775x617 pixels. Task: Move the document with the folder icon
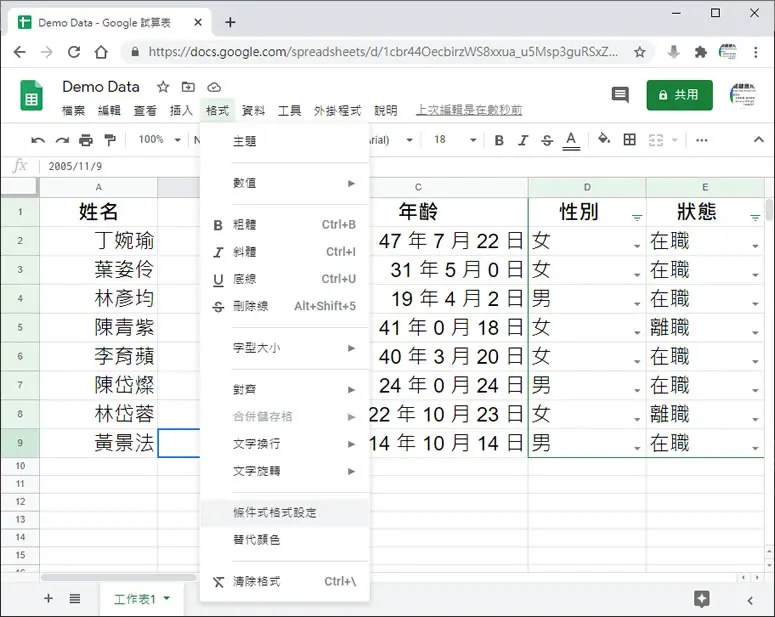coord(188,87)
